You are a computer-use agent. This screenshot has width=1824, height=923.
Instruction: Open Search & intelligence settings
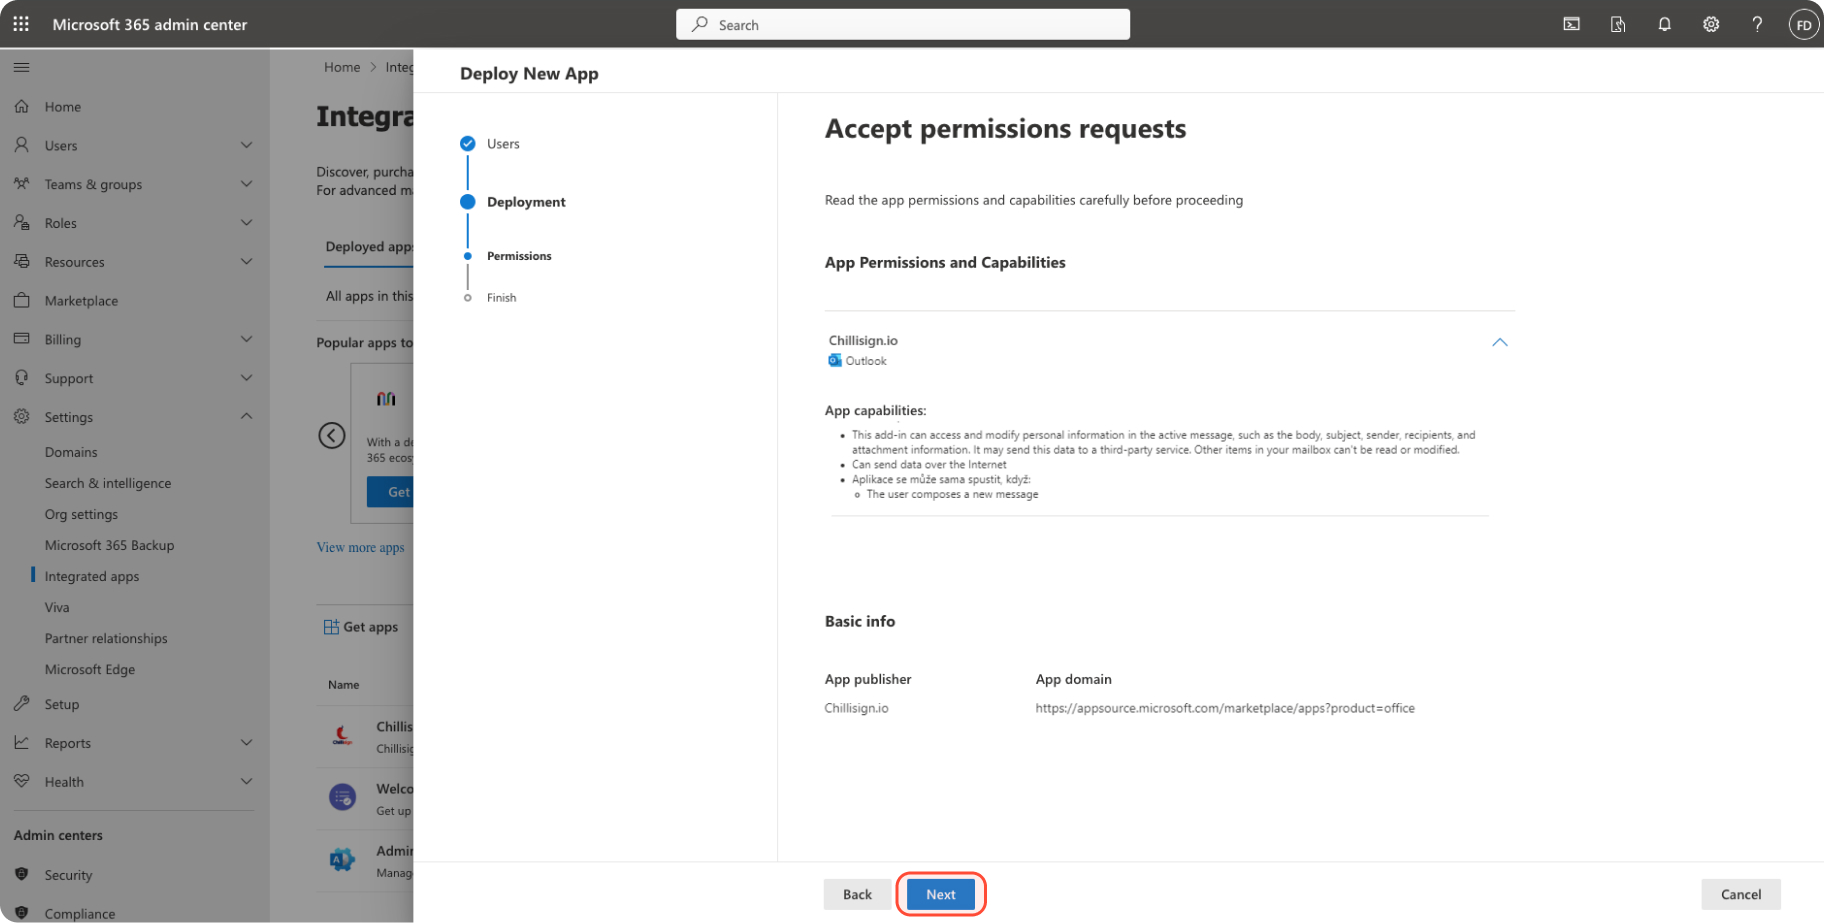pyautogui.click(x=108, y=483)
